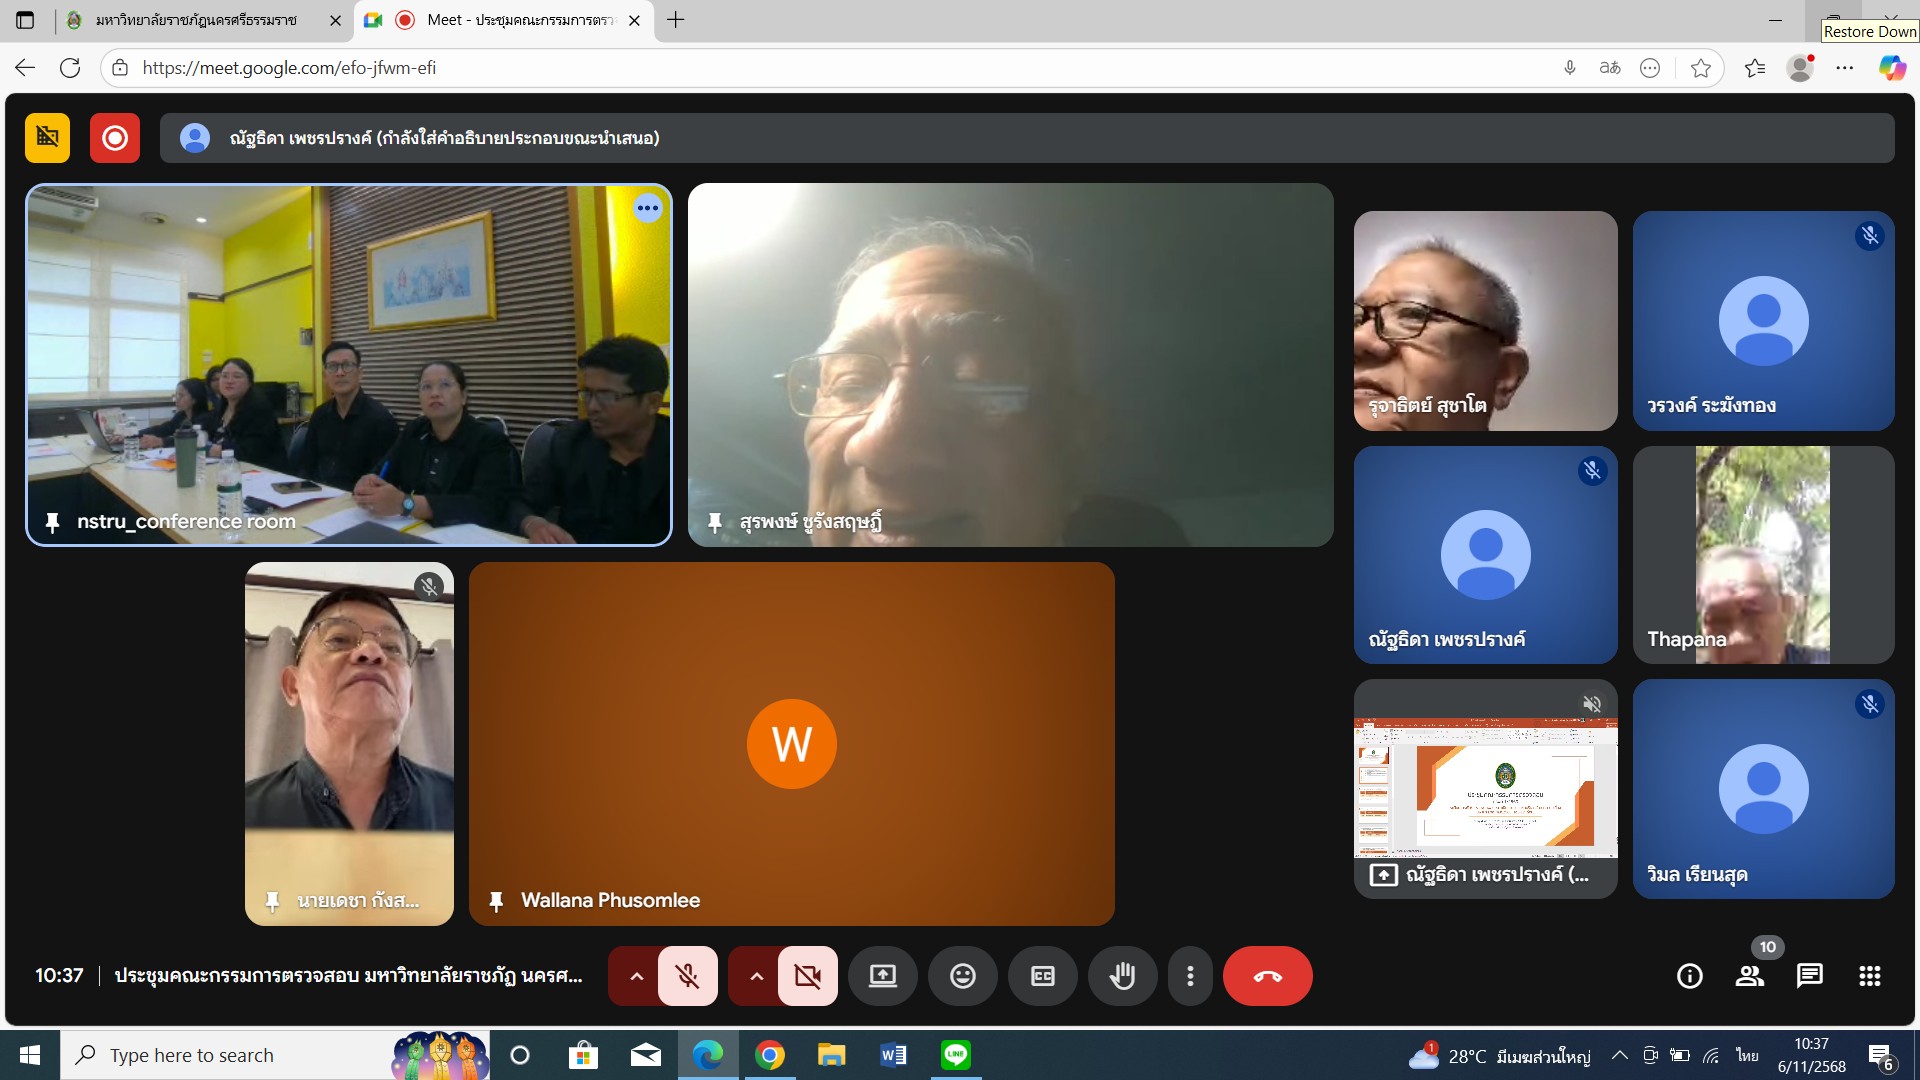Viewport: 1920px width, 1080px height.
Task: Toggle the disabled camera button
Action: pos(807,976)
